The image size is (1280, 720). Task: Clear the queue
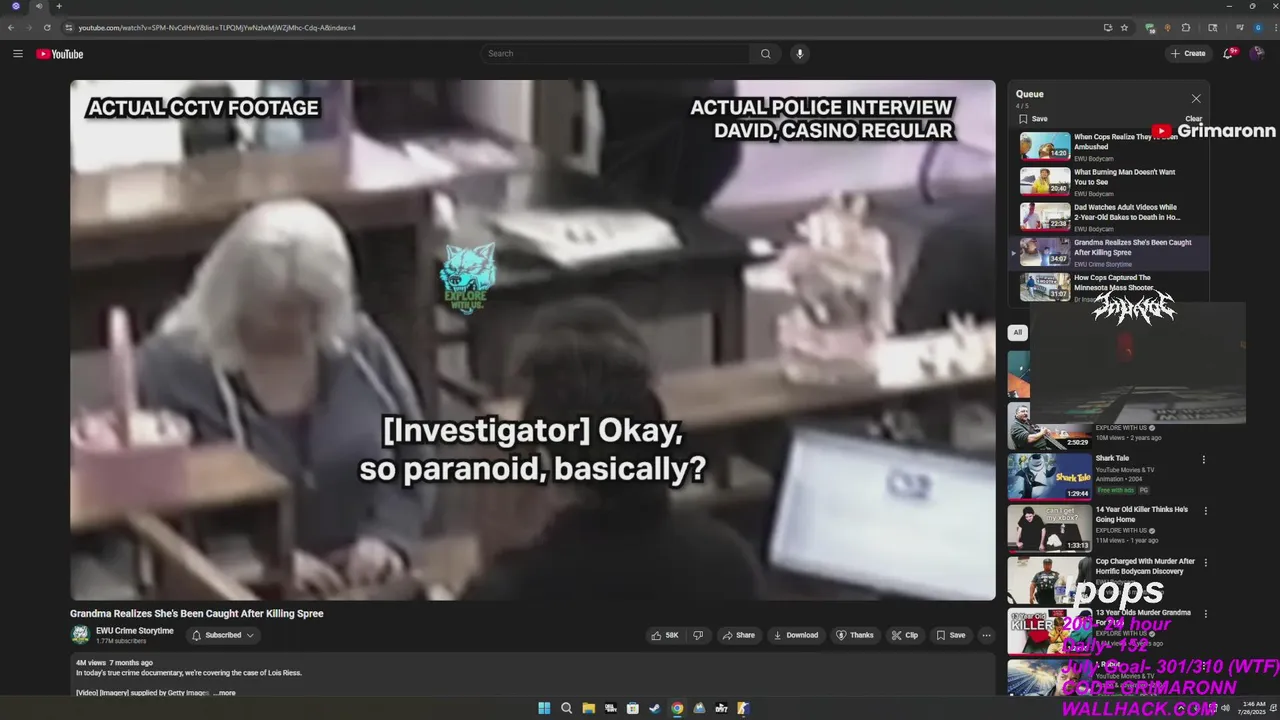[x=1193, y=119]
